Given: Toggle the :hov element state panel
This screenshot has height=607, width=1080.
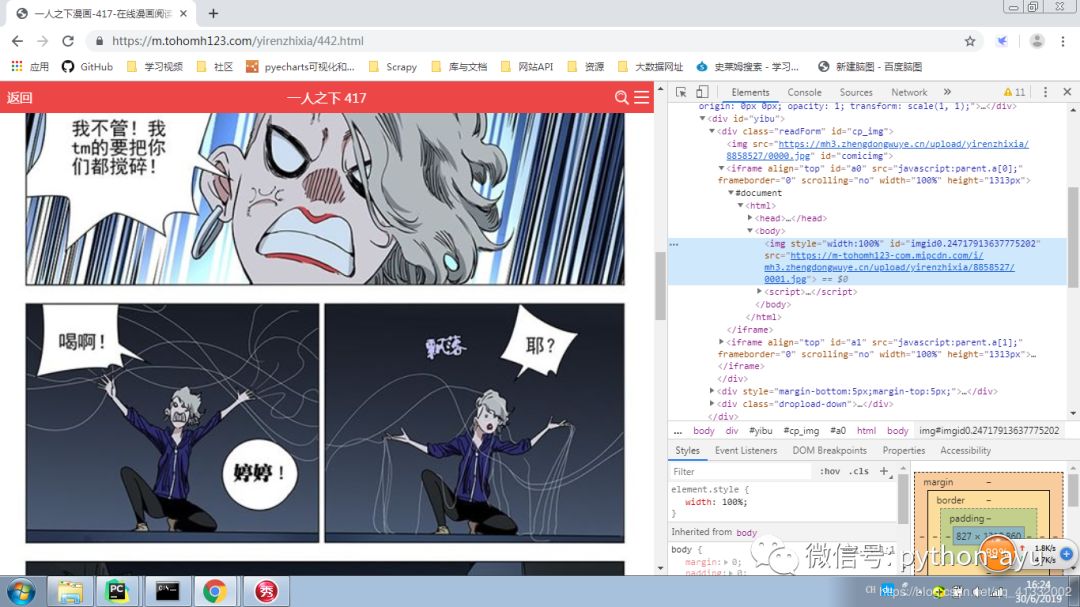Looking at the screenshot, I should point(830,471).
